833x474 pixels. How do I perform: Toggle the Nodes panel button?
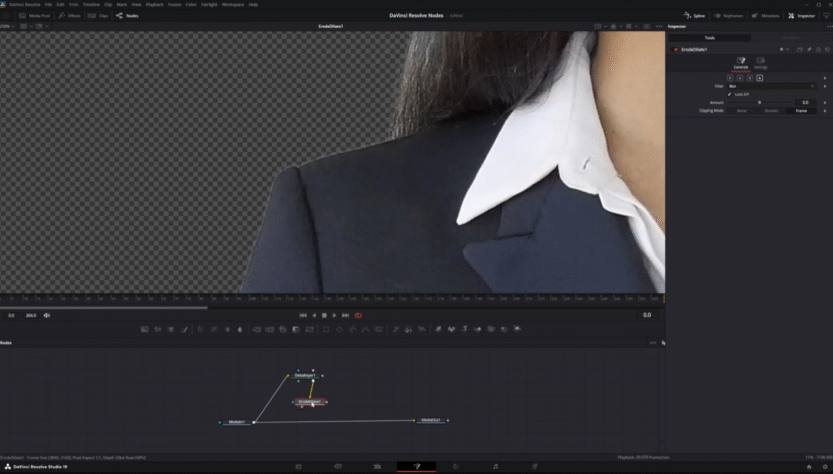(x=126, y=16)
